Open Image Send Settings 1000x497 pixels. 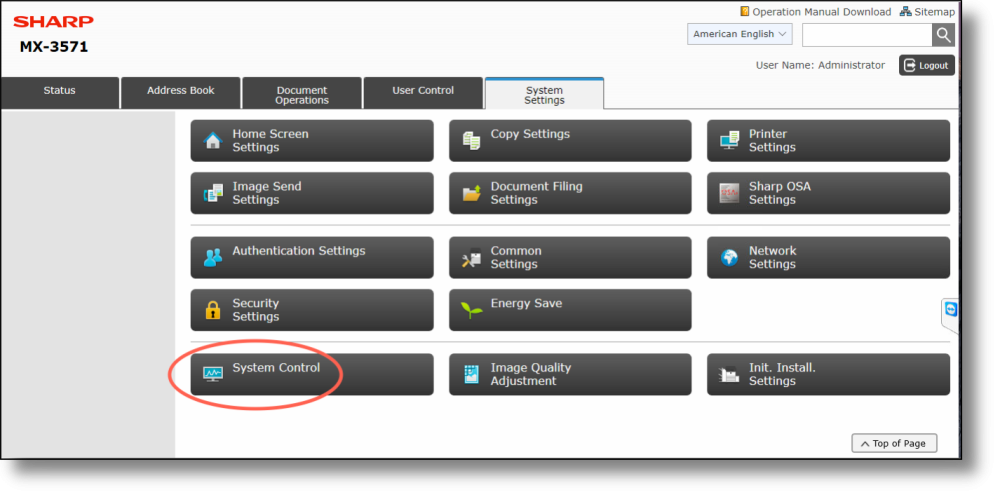312,193
